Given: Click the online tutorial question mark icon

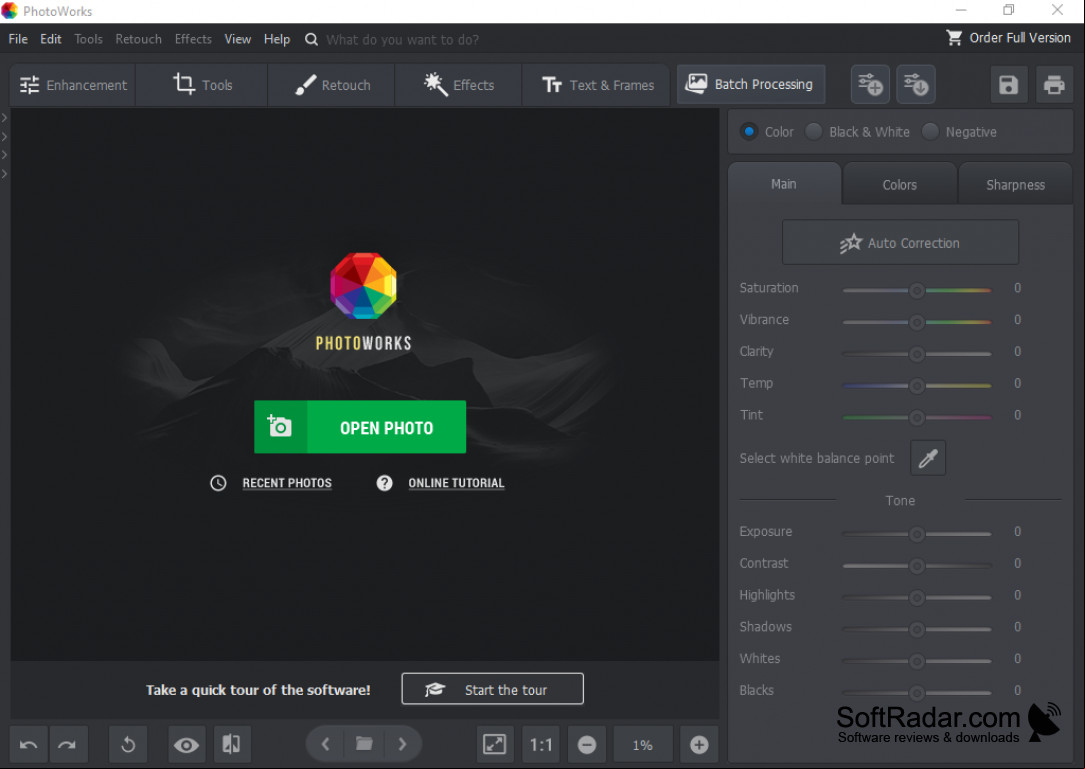Looking at the screenshot, I should [384, 483].
